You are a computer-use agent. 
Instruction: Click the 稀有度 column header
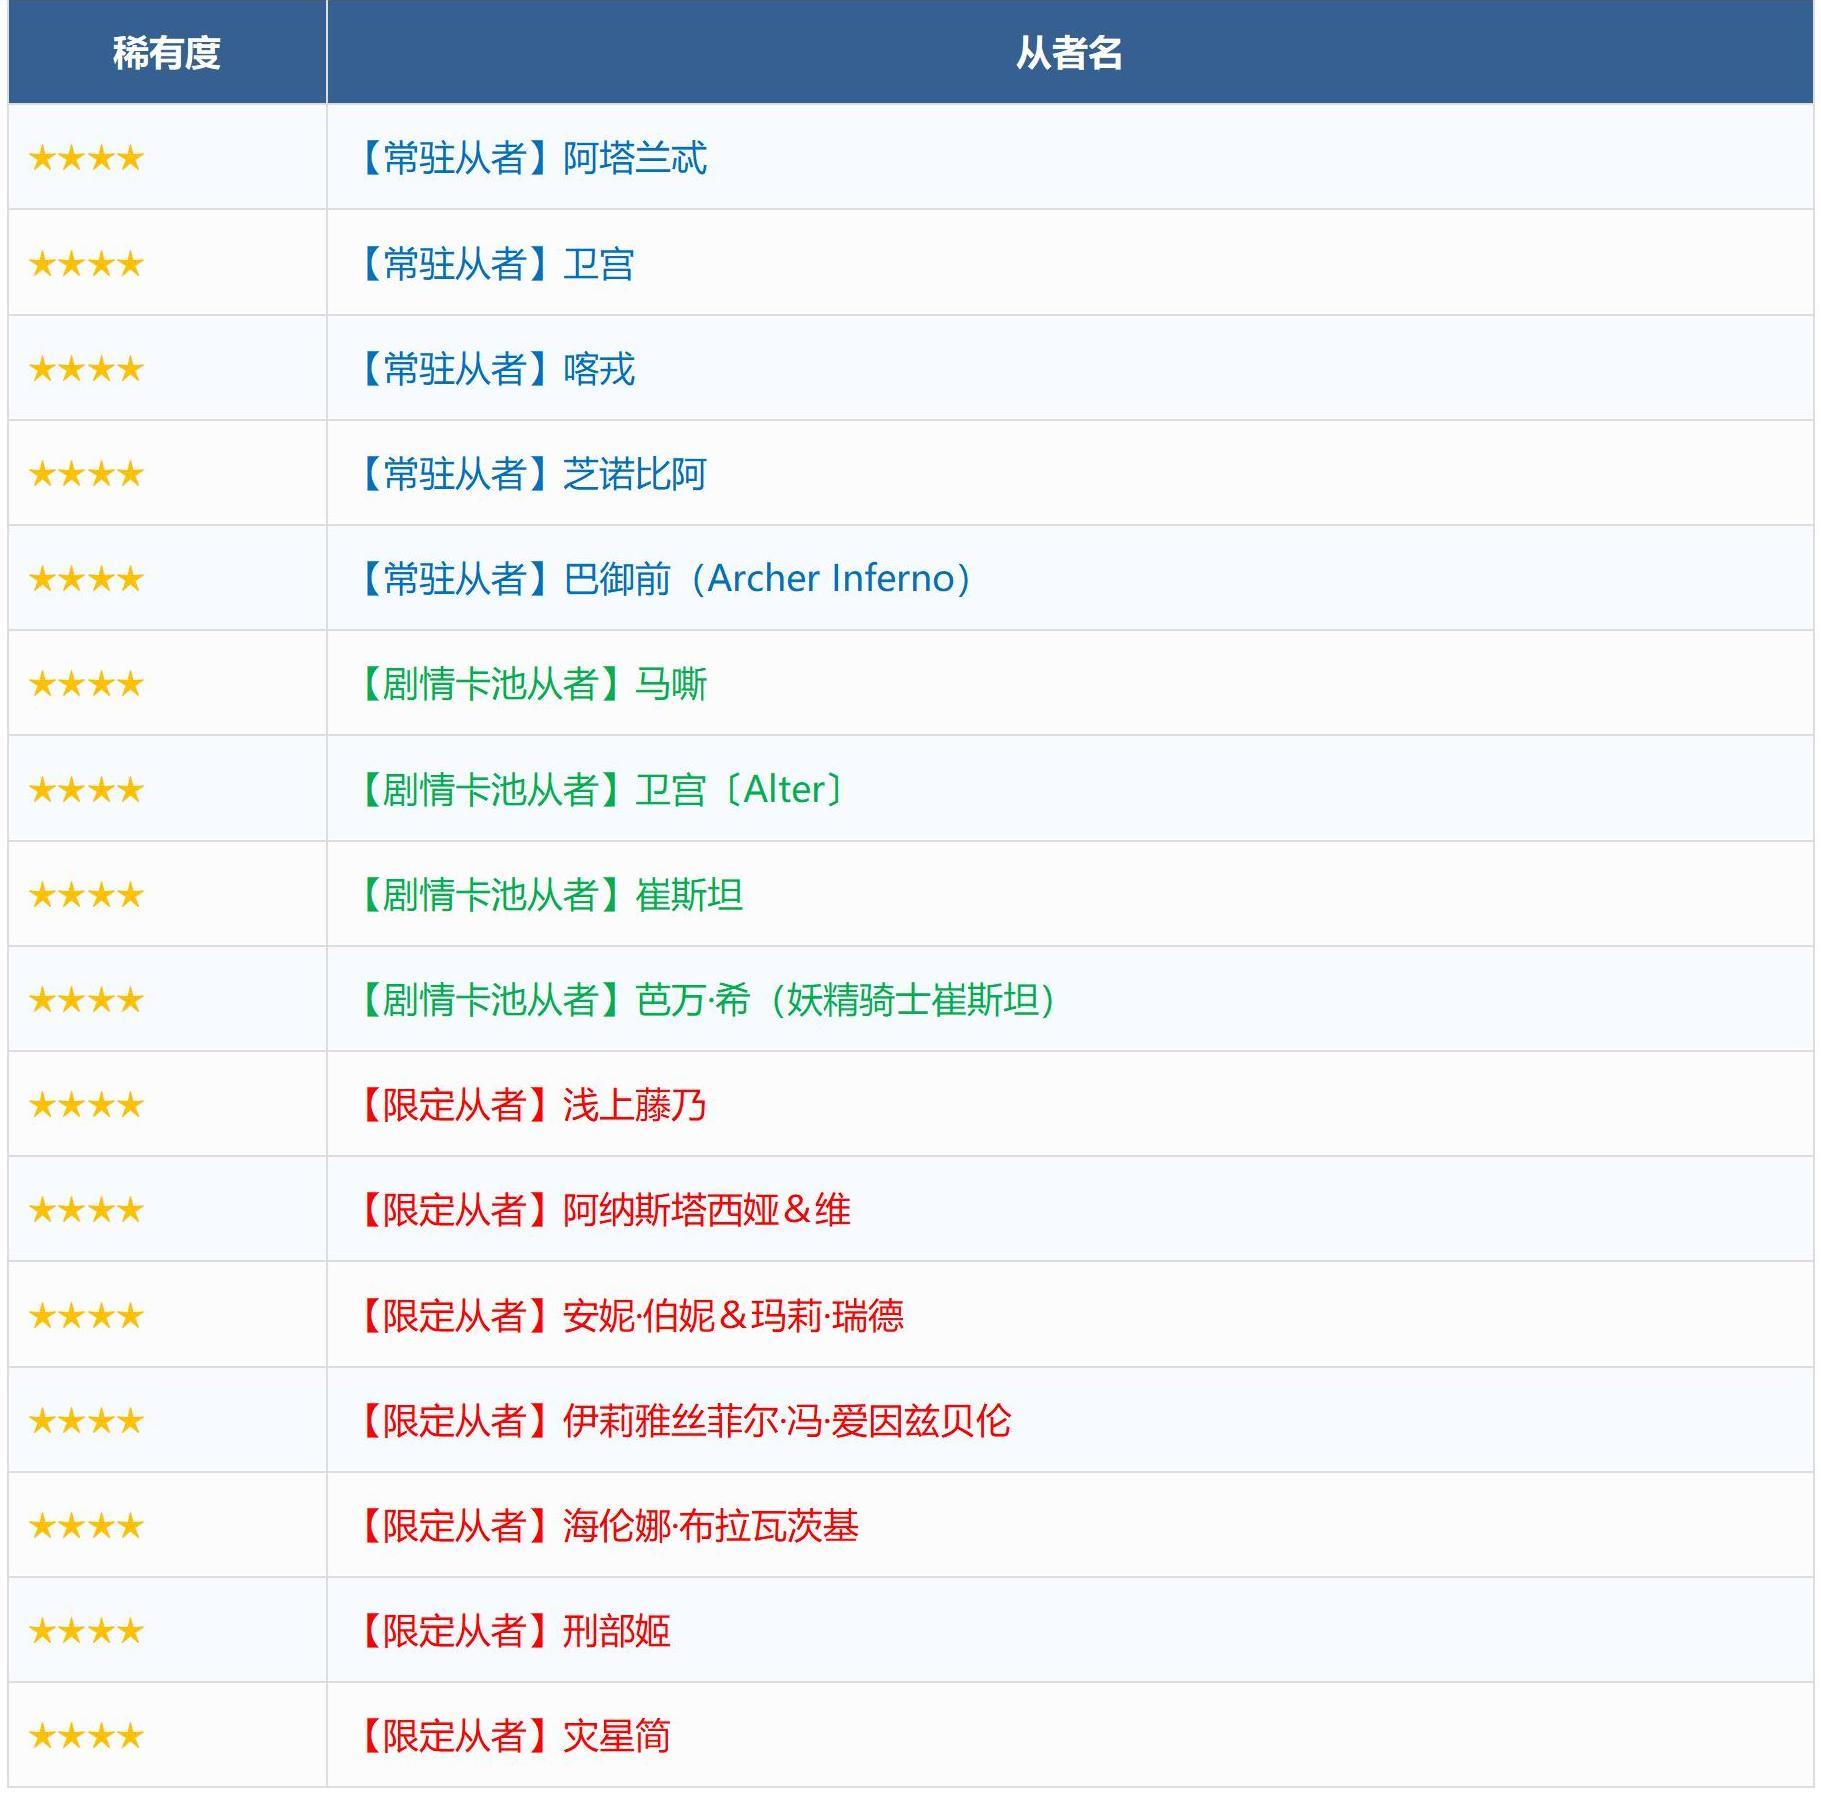[166, 52]
